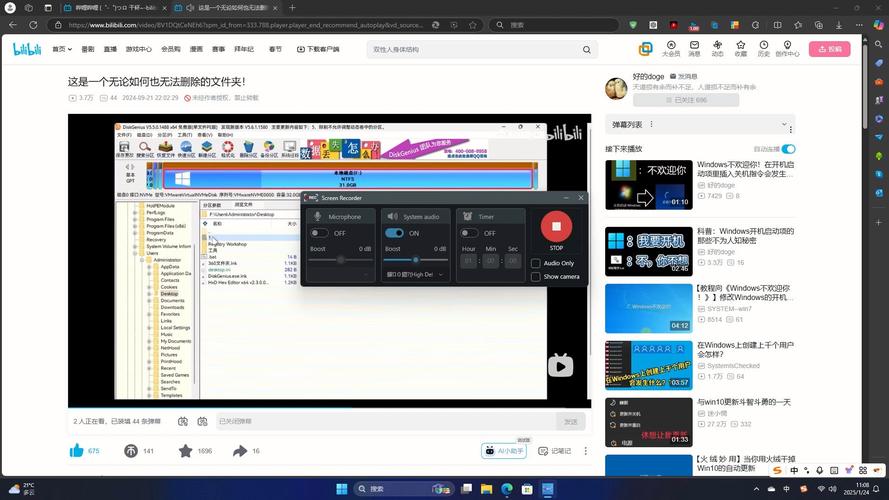
Task: Click 记笔记 notes button
Action: [x=554, y=451]
